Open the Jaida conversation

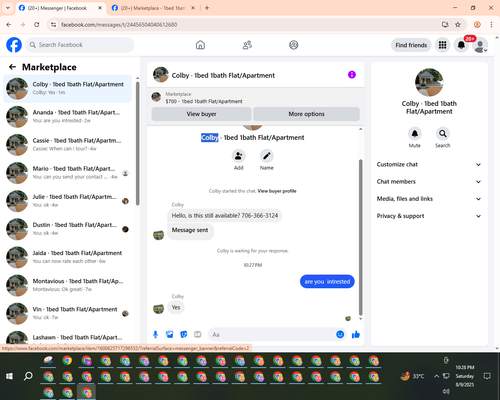point(67,257)
